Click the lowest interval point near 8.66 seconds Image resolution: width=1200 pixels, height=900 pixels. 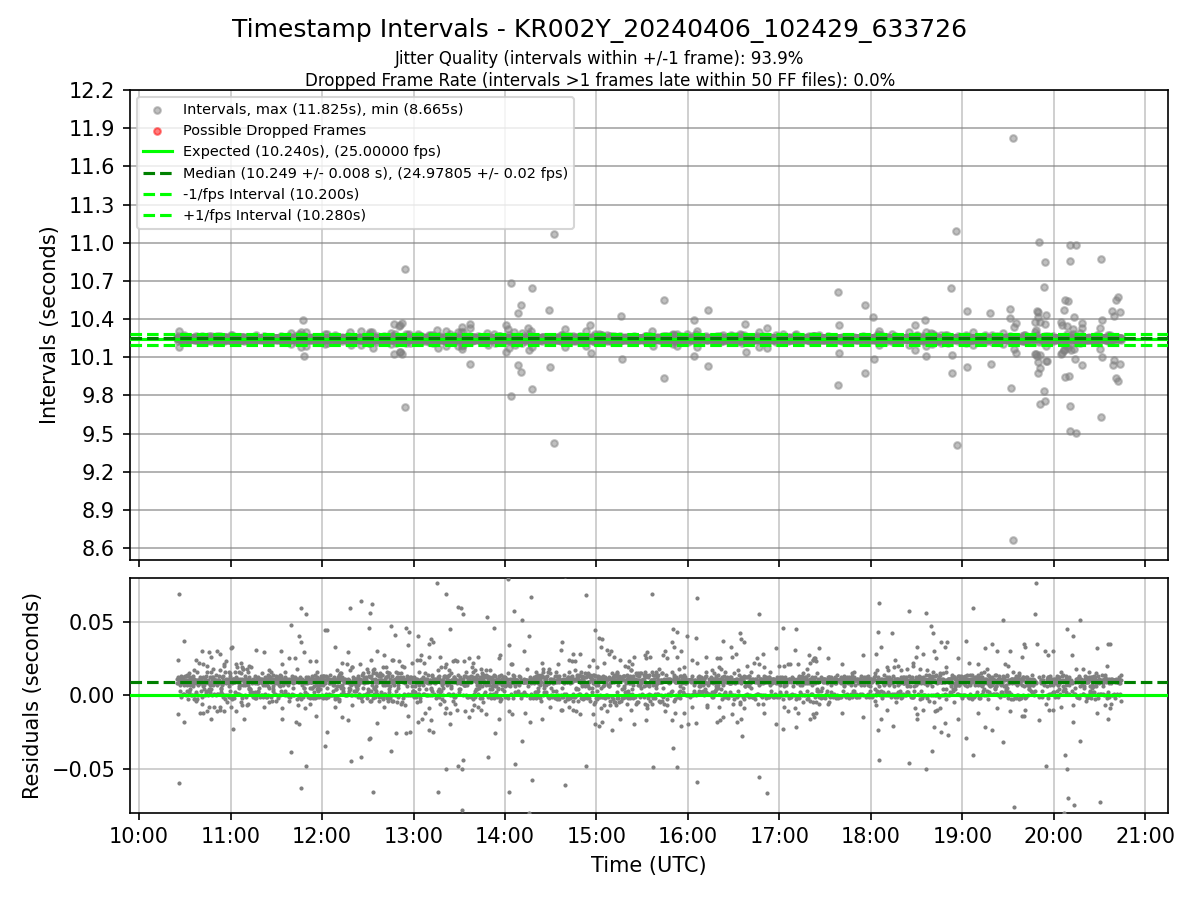(x=1013, y=540)
